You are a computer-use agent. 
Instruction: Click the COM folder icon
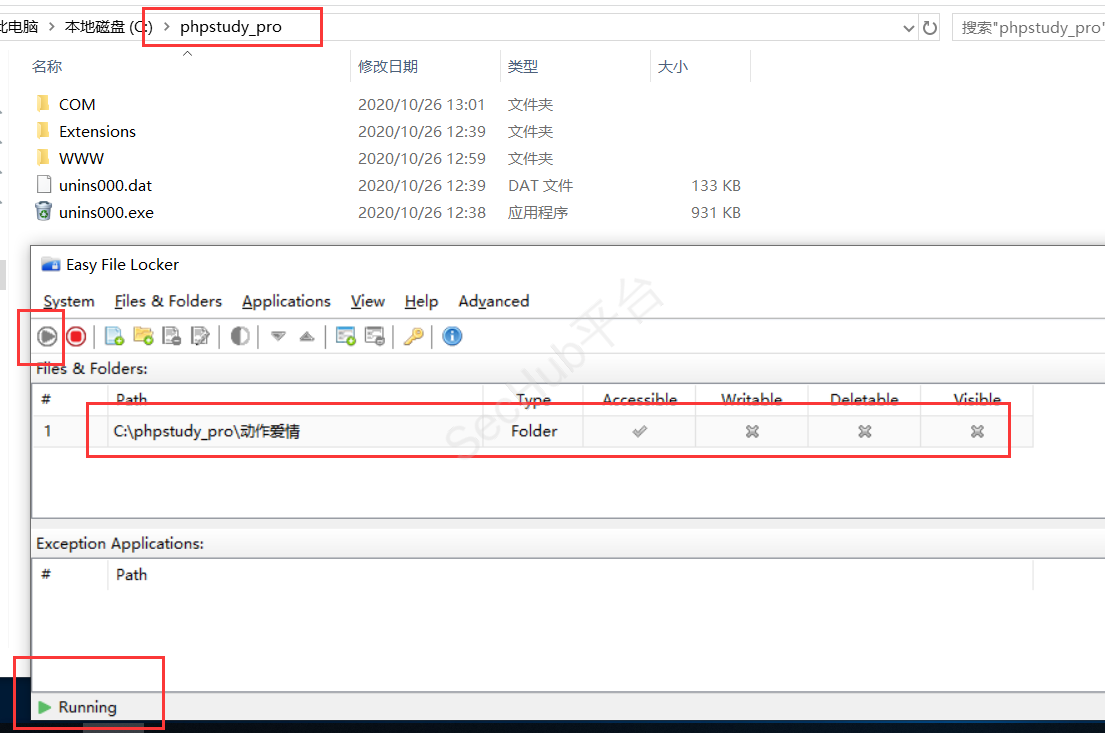[44, 104]
